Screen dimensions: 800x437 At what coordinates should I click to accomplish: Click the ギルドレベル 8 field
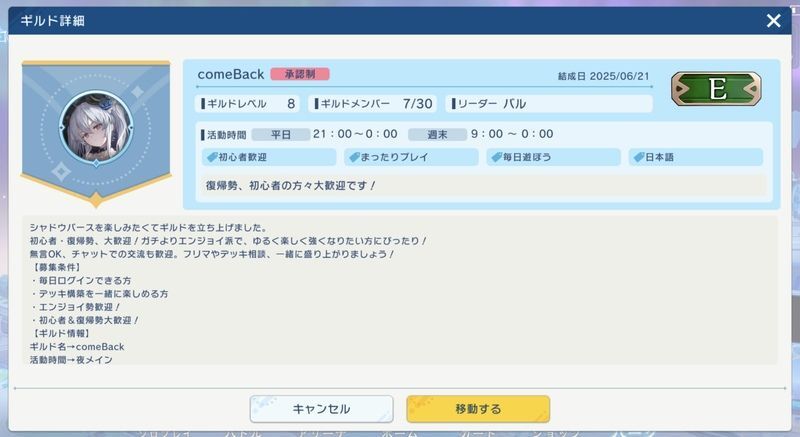250,103
